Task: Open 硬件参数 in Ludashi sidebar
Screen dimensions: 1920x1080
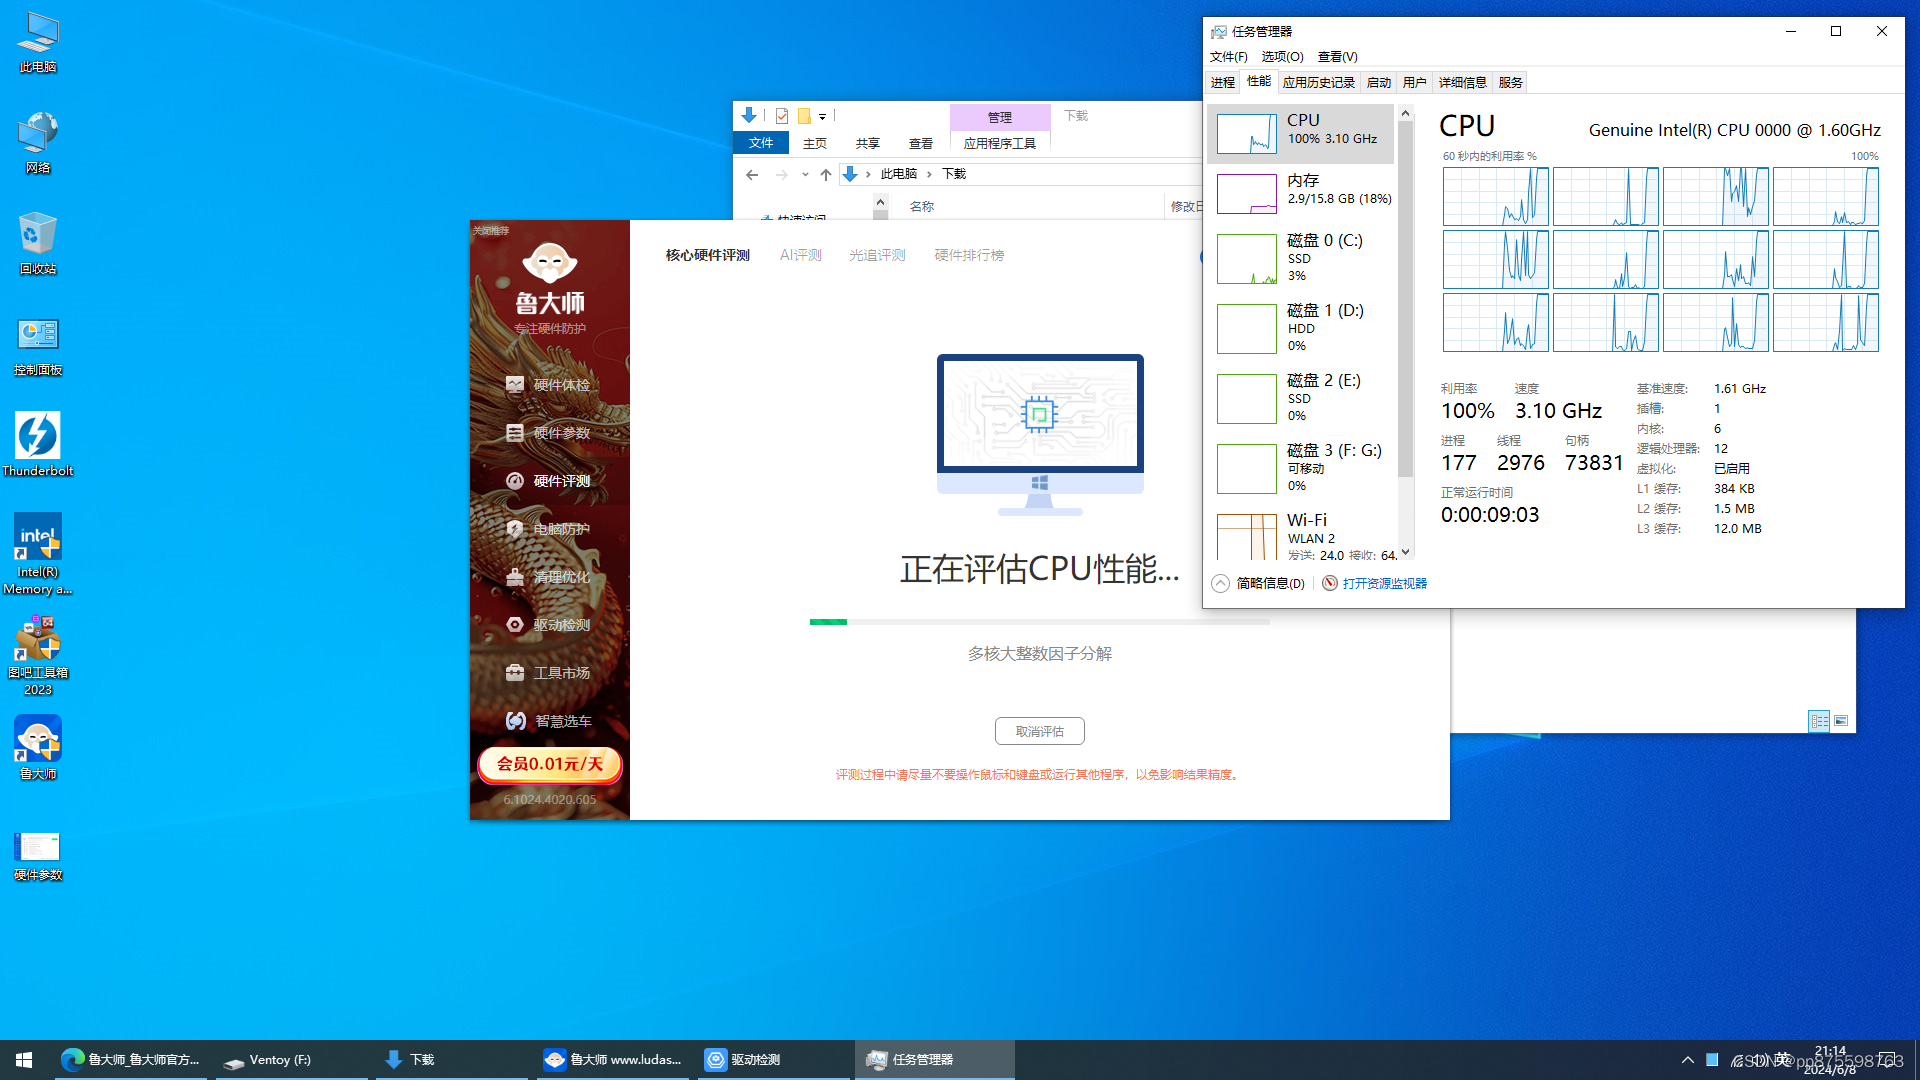Action: pos(549,433)
